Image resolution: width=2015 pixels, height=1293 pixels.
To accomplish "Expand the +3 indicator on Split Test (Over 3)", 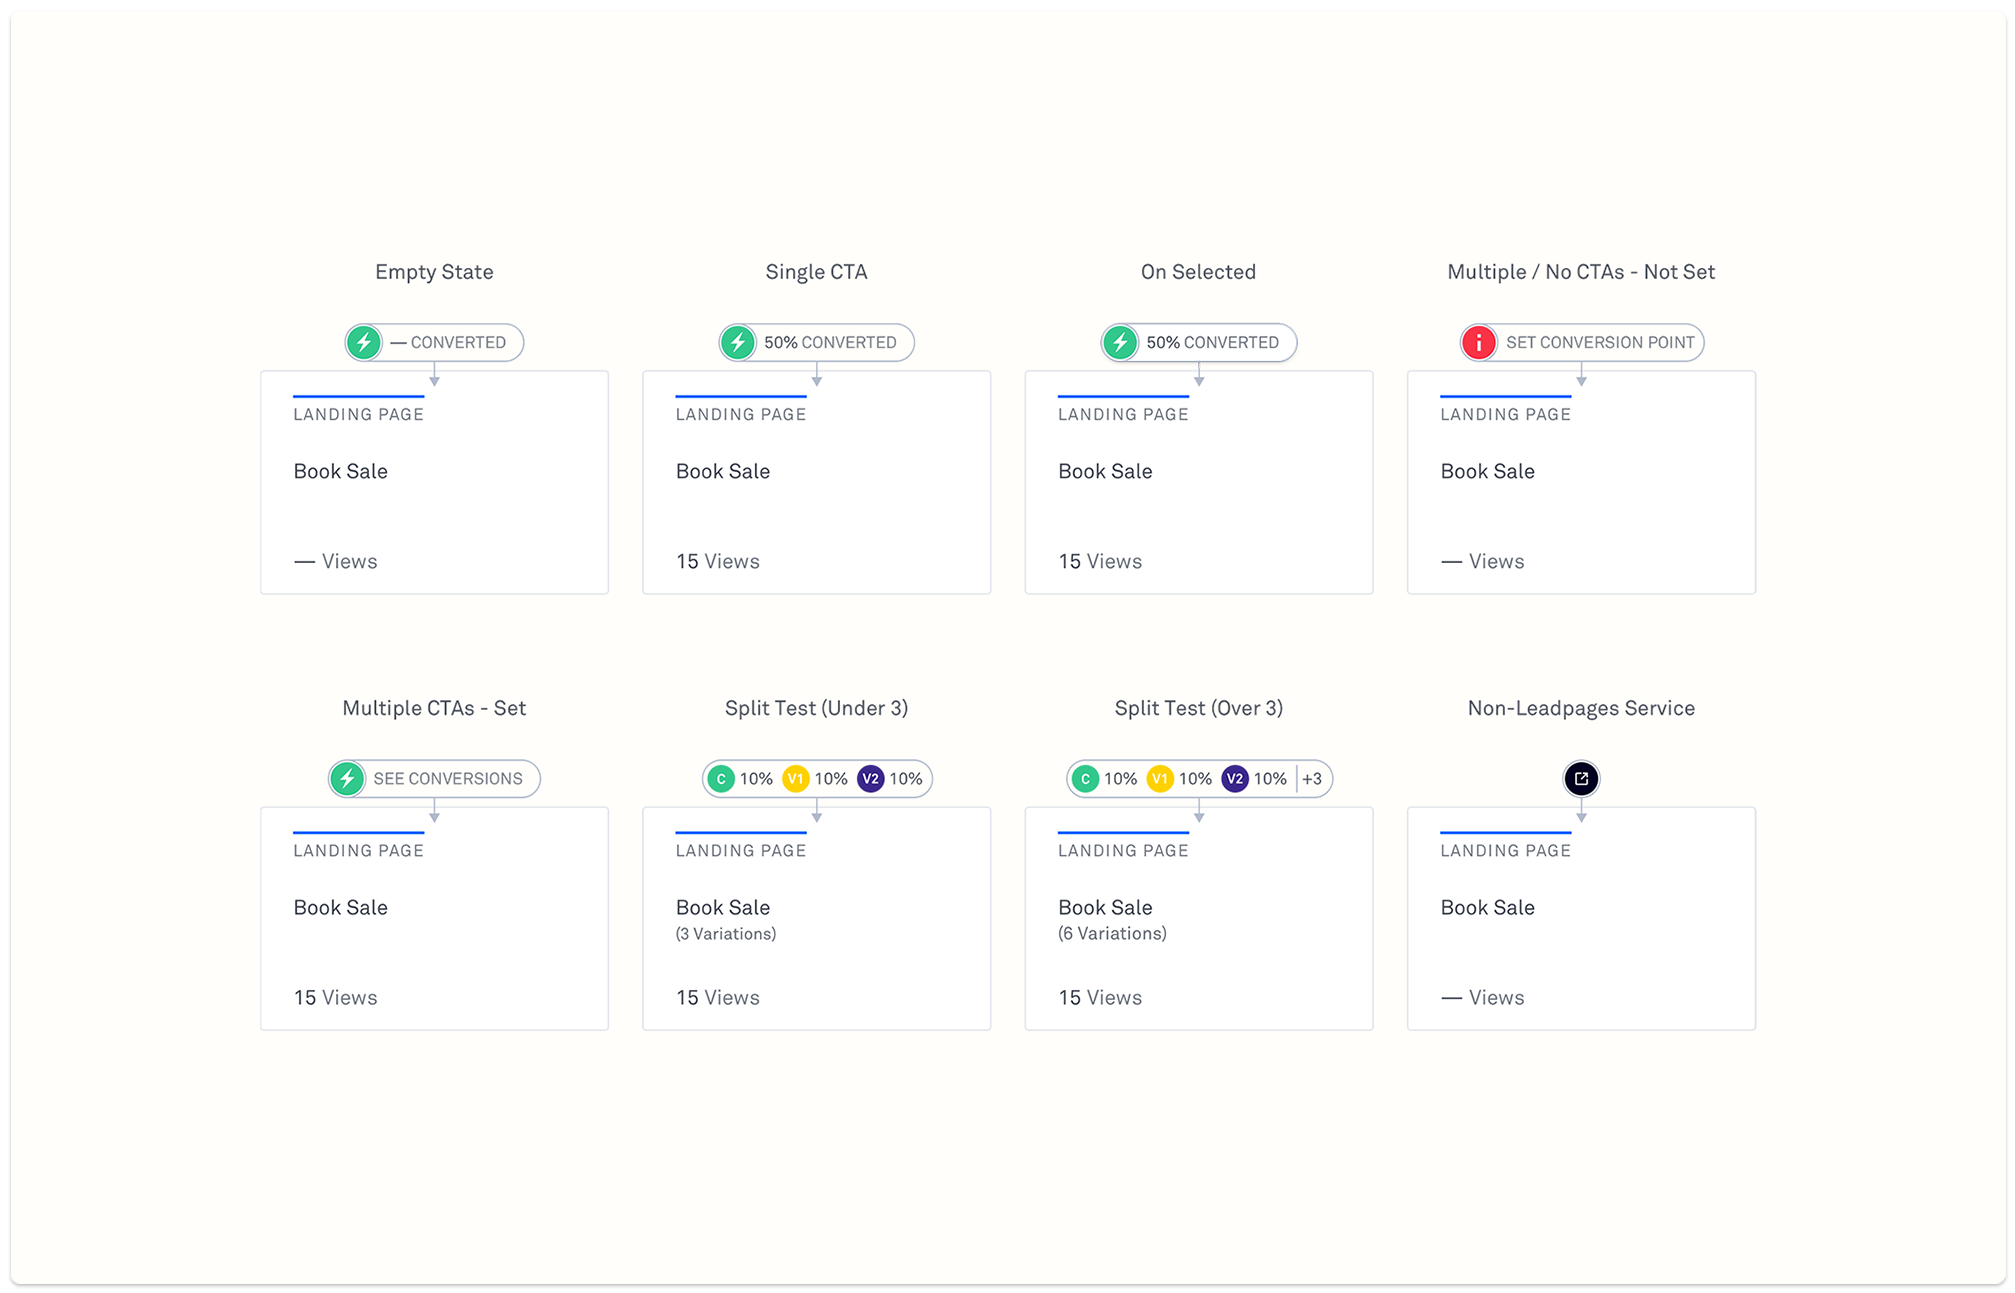I will 1312,778.
